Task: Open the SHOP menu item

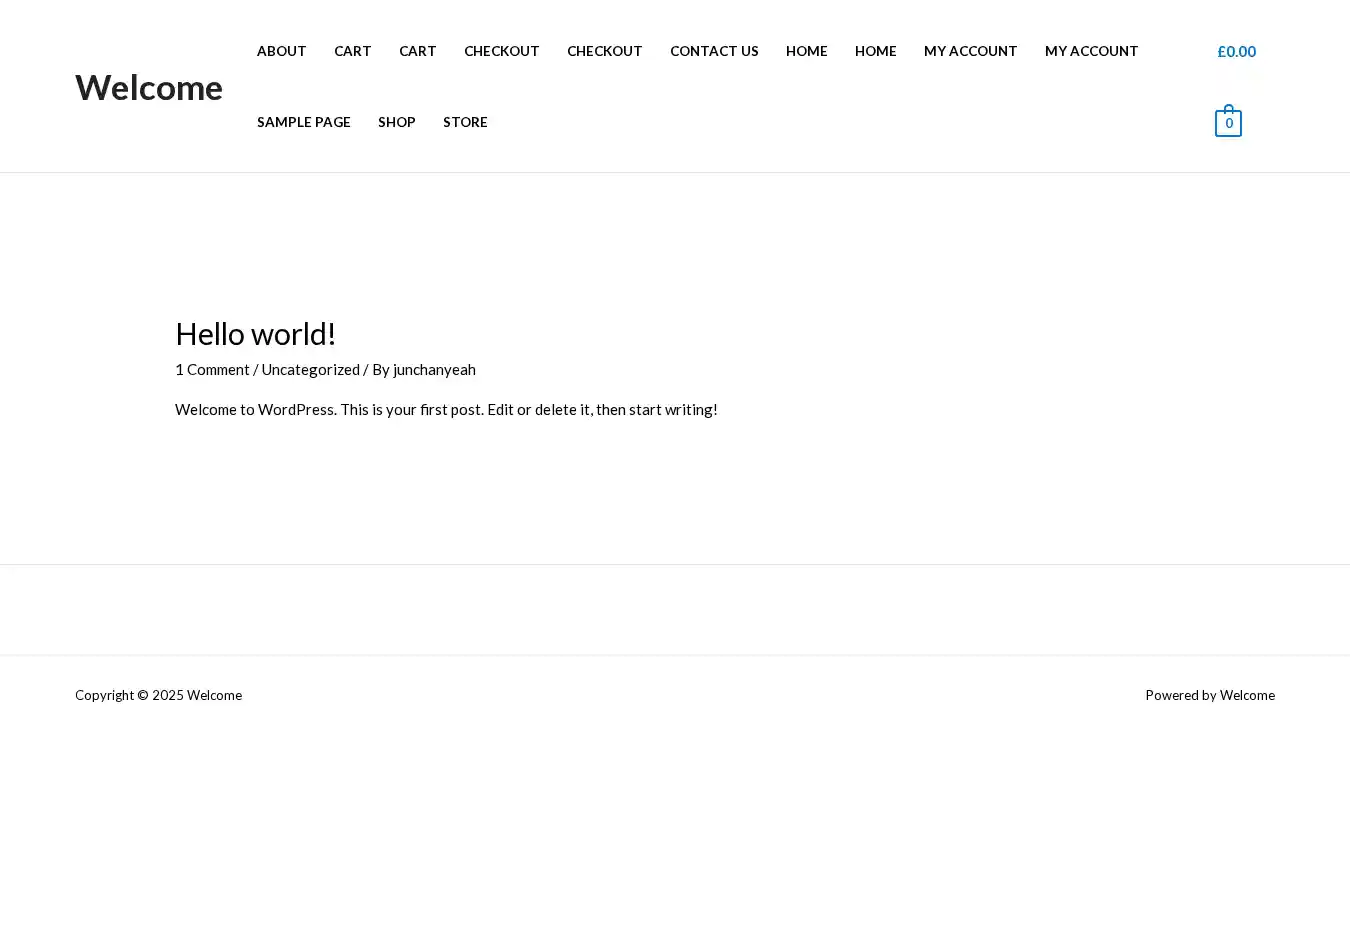Action: coord(396,122)
